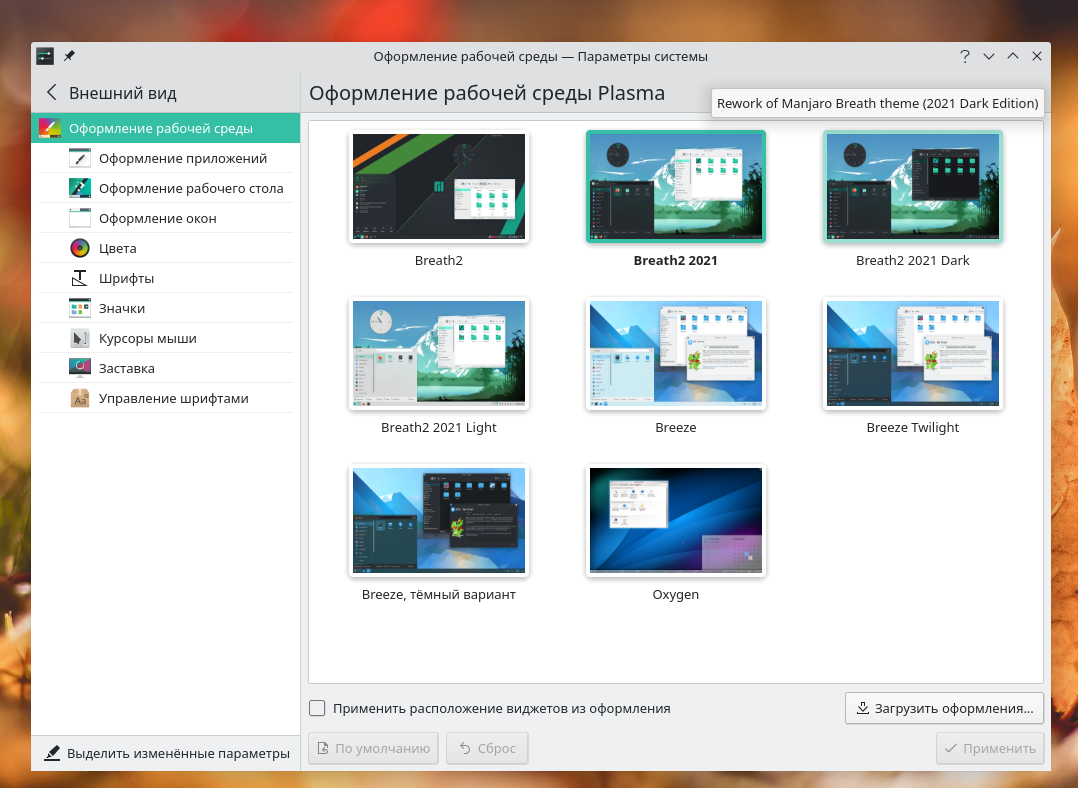
Task: Click the Курсоры мыши cursor icon
Action: click(80, 338)
